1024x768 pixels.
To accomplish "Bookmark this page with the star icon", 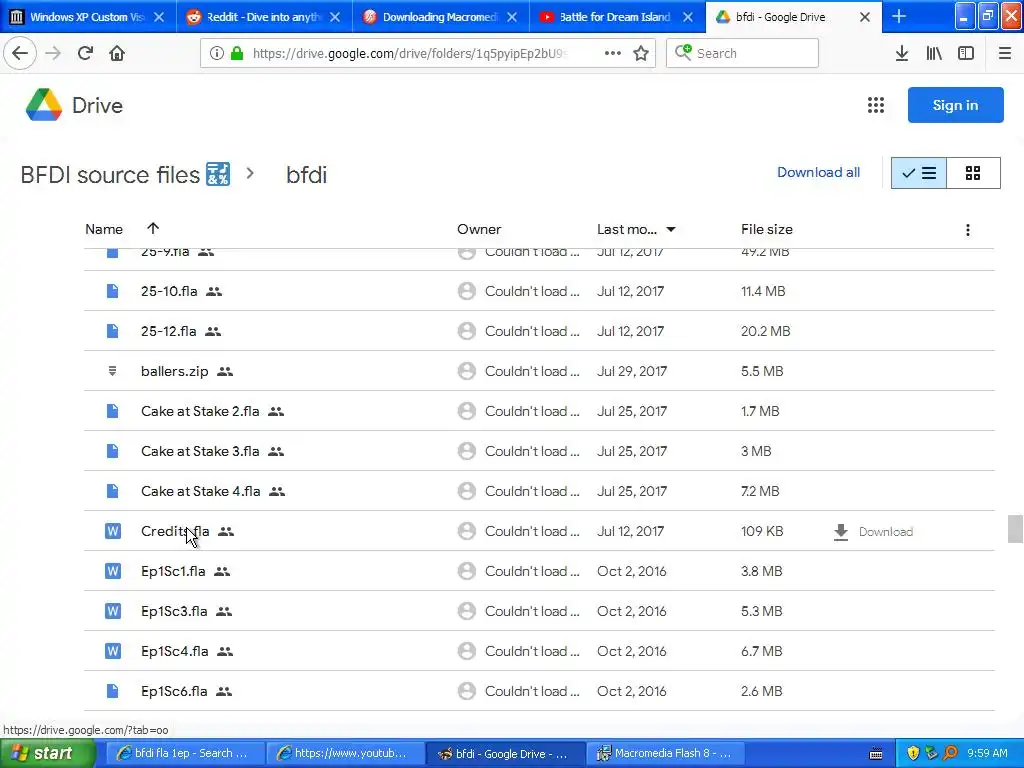I will (641, 53).
